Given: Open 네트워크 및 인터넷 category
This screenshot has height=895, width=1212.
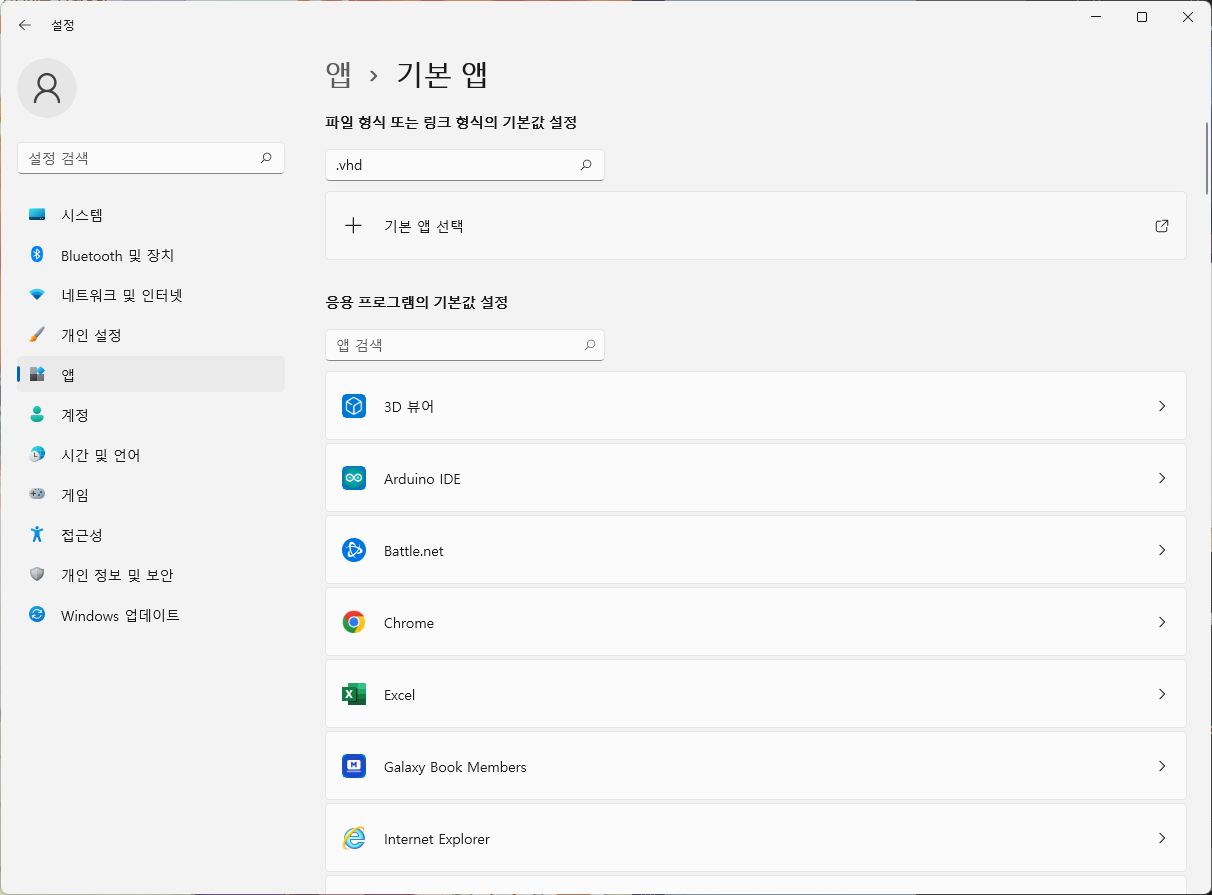Looking at the screenshot, I should [151, 295].
